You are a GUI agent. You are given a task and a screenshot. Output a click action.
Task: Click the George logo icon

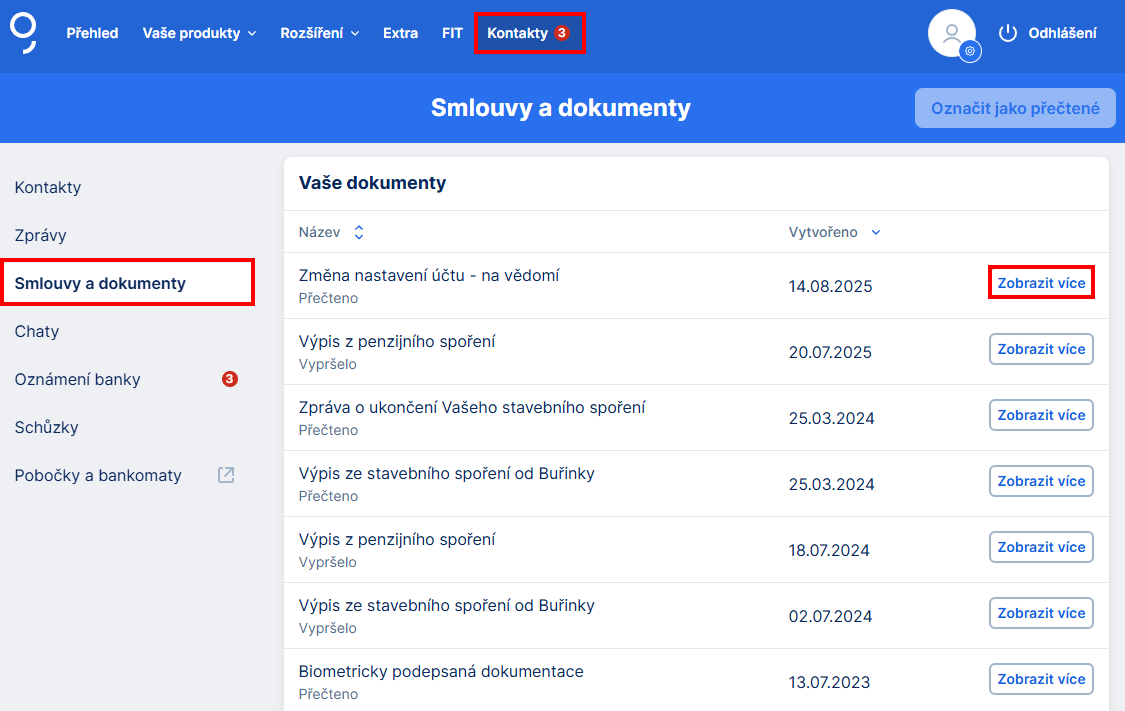click(23, 33)
